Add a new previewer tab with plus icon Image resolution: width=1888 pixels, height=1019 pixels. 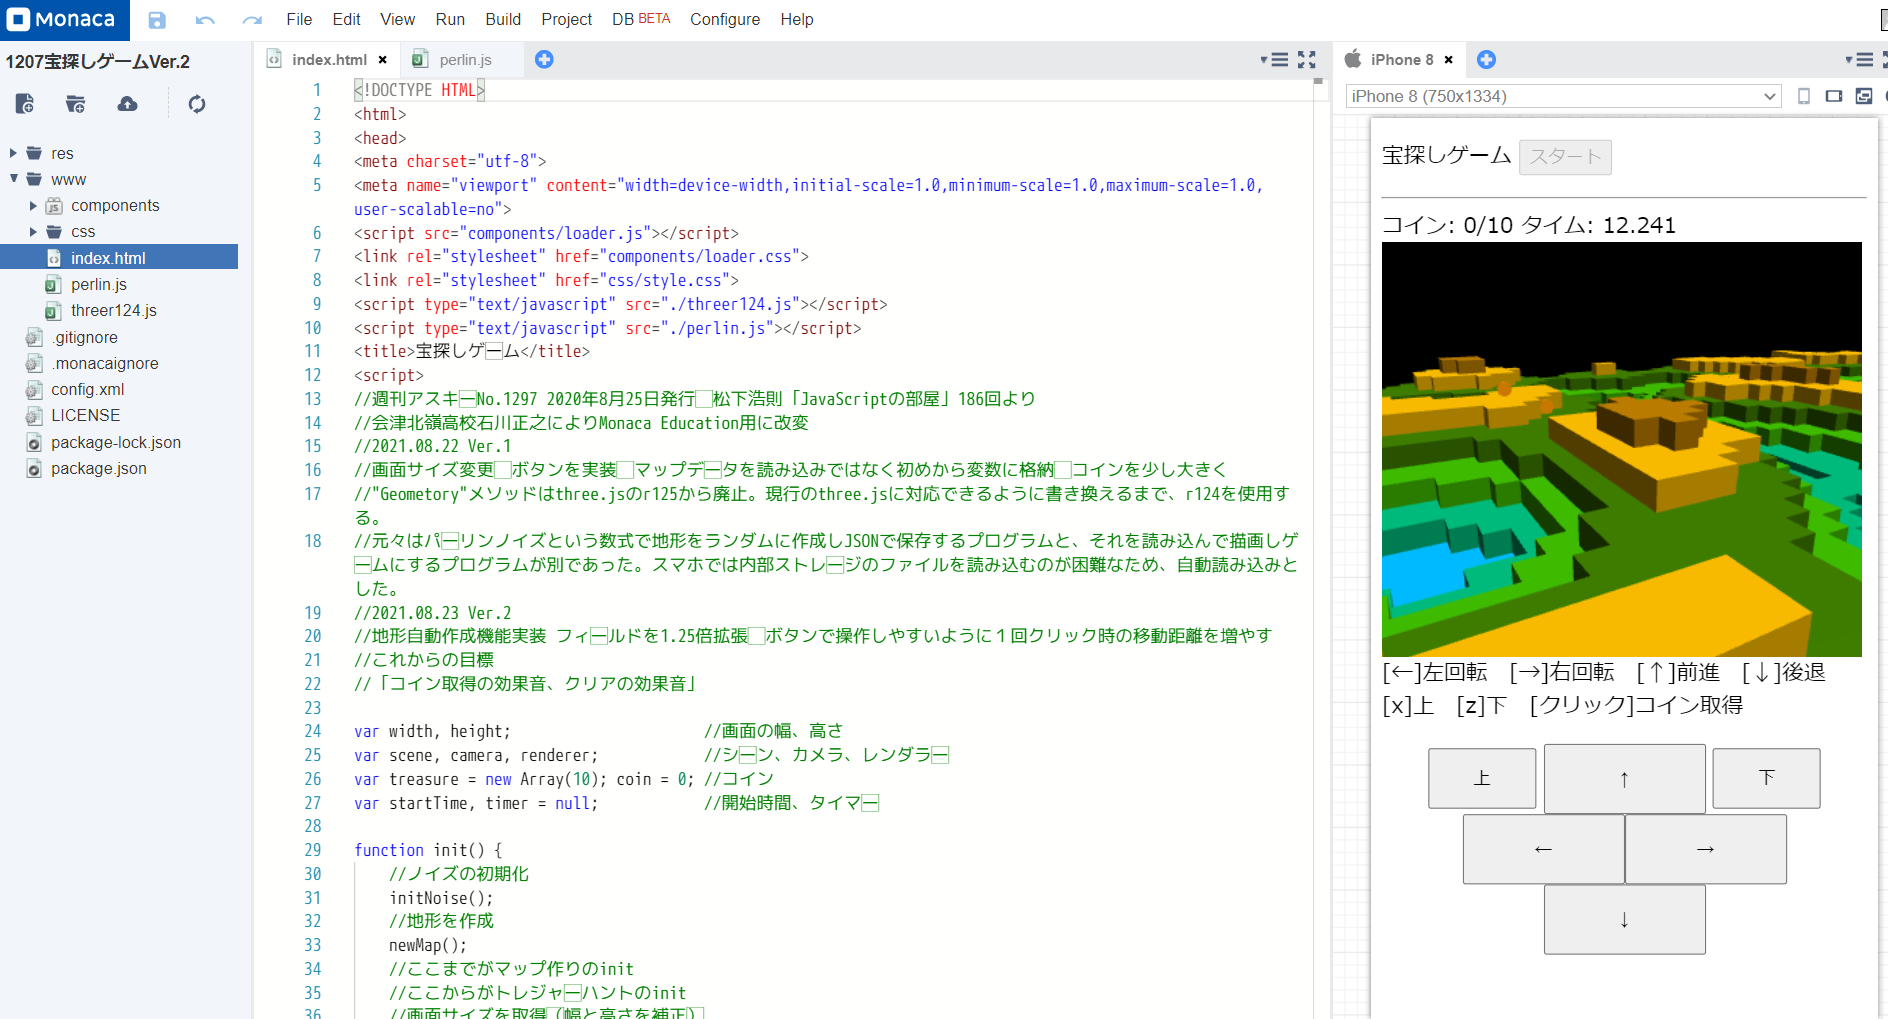(x=1486, y=59)
